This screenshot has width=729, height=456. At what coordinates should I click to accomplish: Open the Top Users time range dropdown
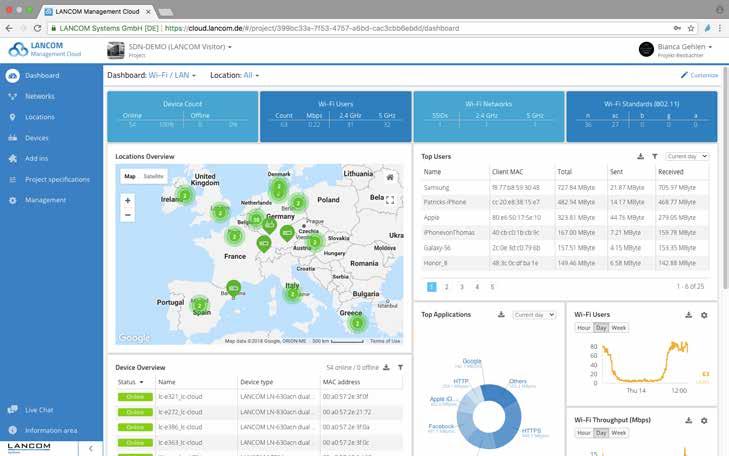[687, 156]
